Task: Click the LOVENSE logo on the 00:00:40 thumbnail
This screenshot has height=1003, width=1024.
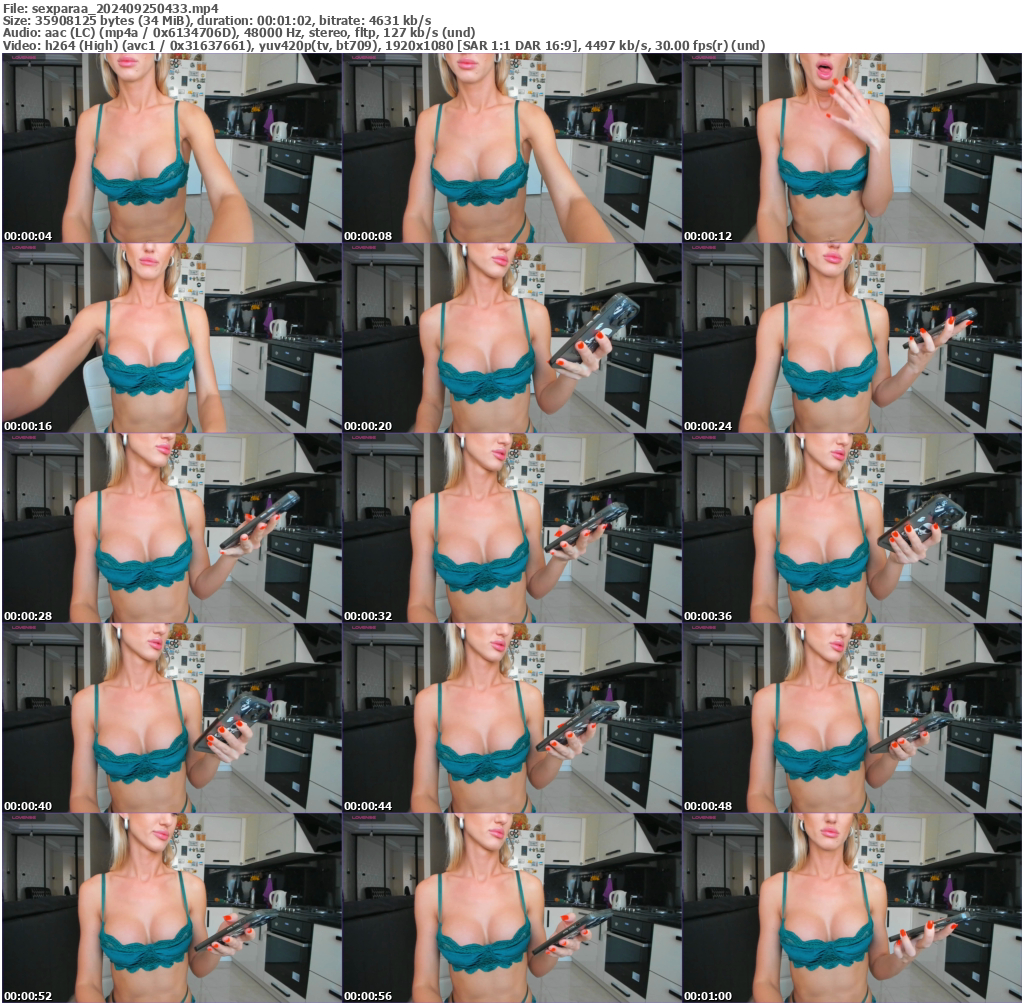Action: click(23, 629)
